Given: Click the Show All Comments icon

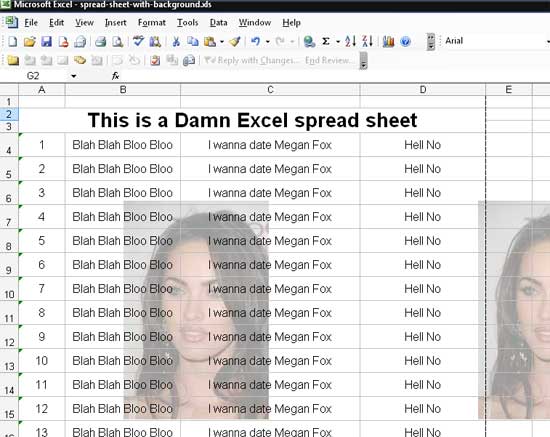Looking at the screenshot, I should click(80, 60).
